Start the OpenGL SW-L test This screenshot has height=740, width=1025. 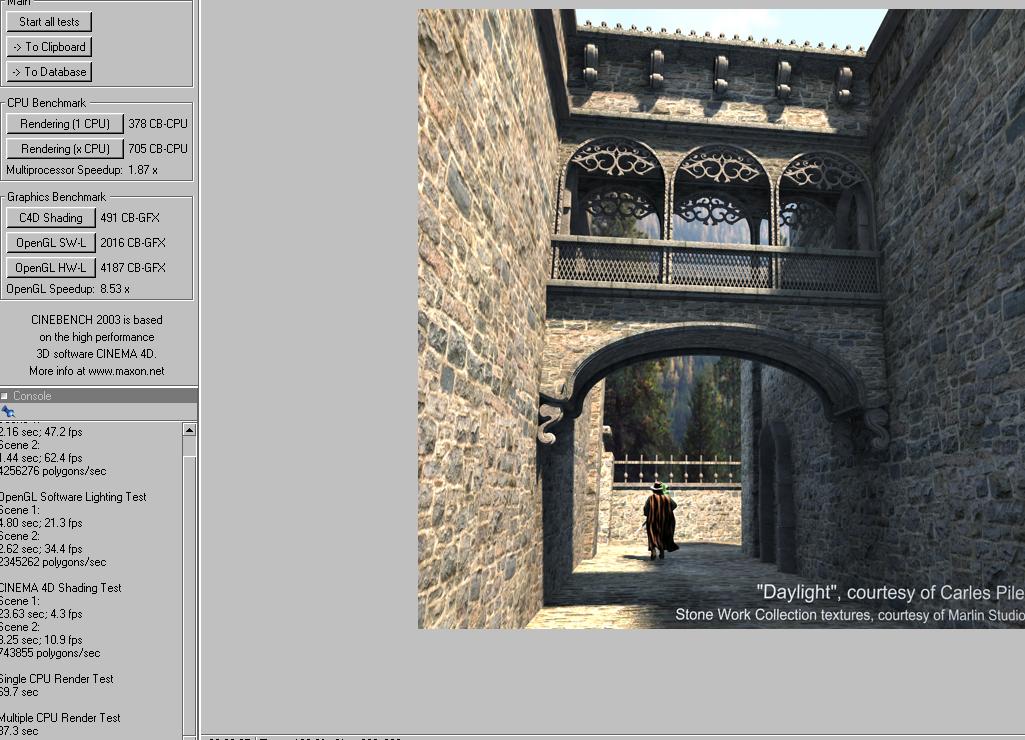[x=51, y=243]
